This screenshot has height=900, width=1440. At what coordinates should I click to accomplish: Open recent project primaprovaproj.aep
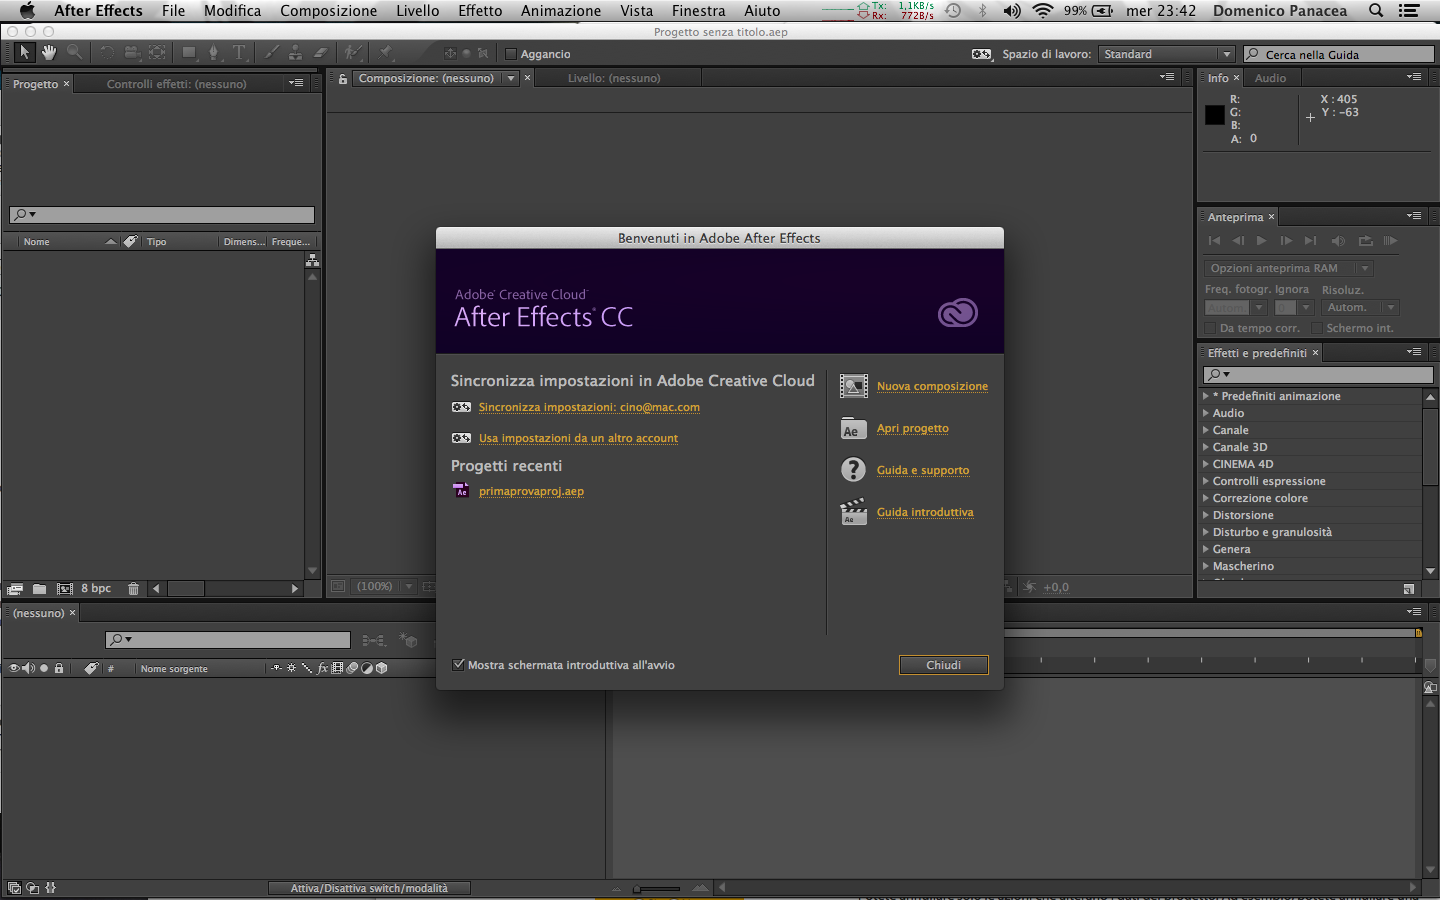click(531, 491)
